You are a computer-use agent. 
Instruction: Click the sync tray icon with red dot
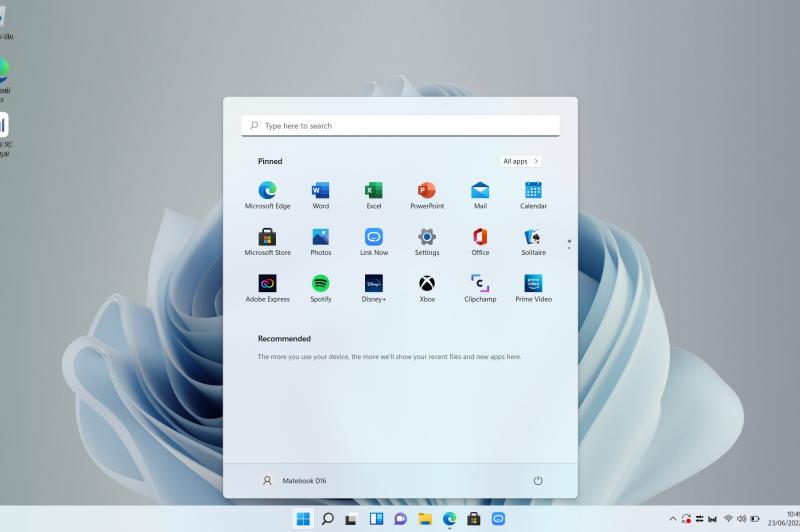pyautogui.click(x=687, y=519)
